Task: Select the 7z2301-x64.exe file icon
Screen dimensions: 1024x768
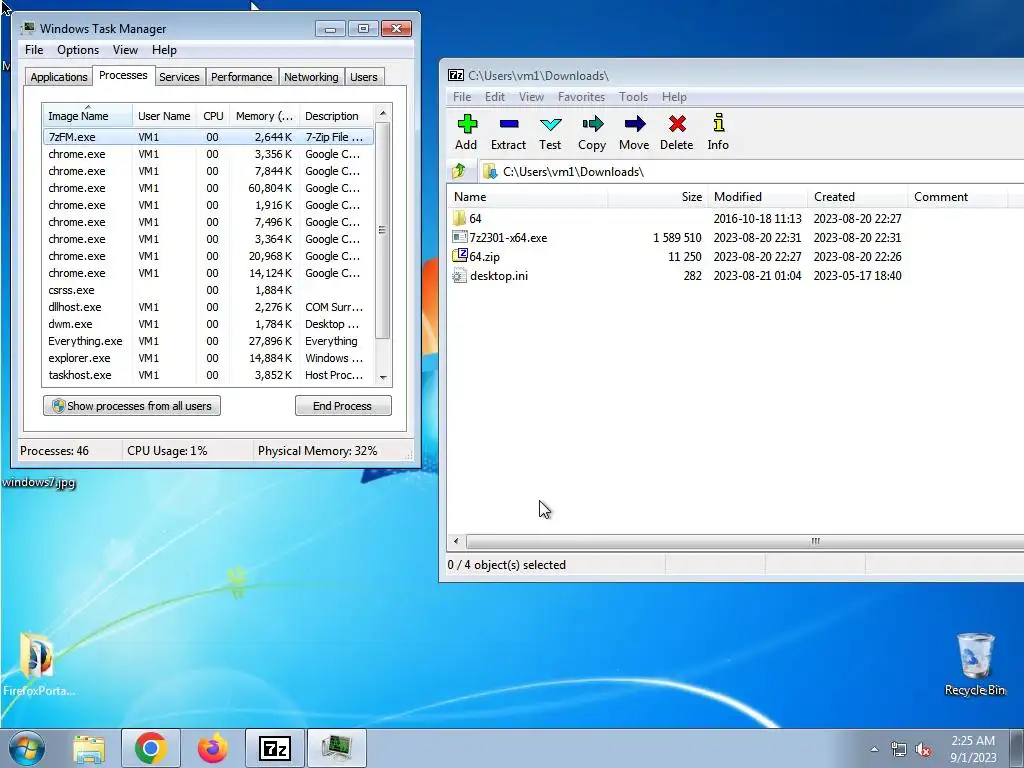Action: [x=460, y=237]
